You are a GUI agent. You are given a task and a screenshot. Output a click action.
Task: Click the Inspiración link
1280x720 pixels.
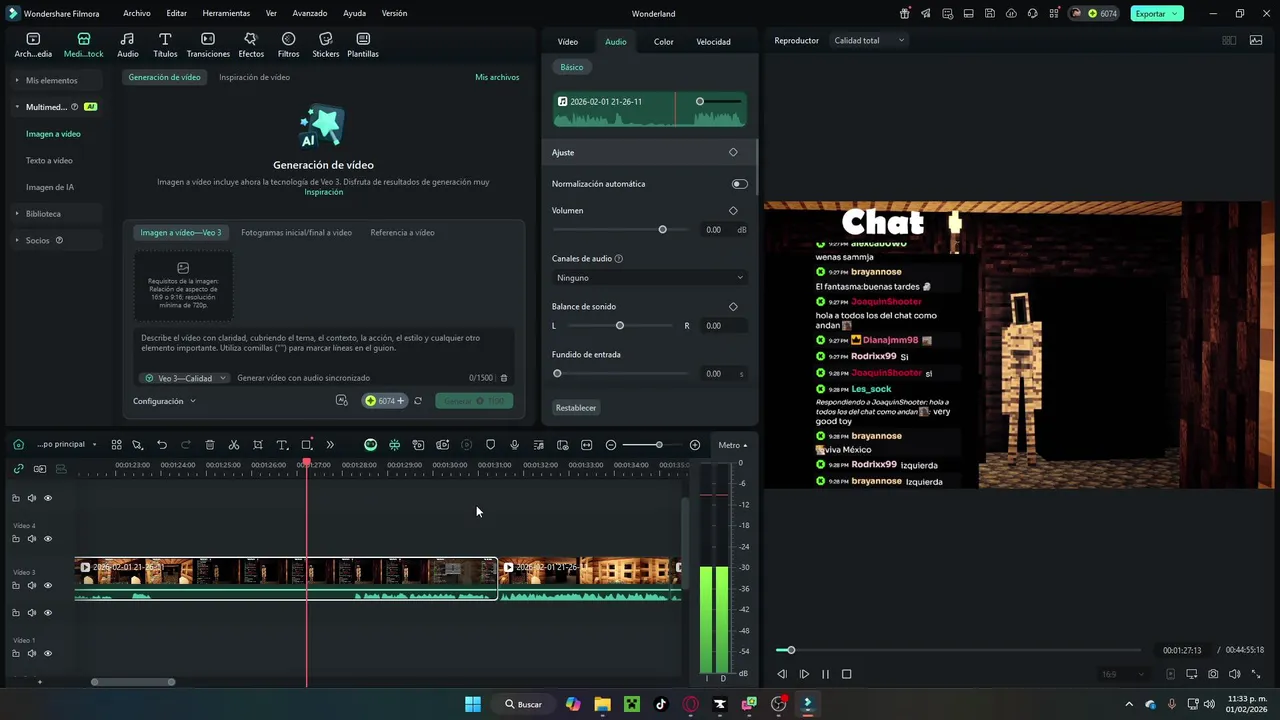click(x=323, y=192)
